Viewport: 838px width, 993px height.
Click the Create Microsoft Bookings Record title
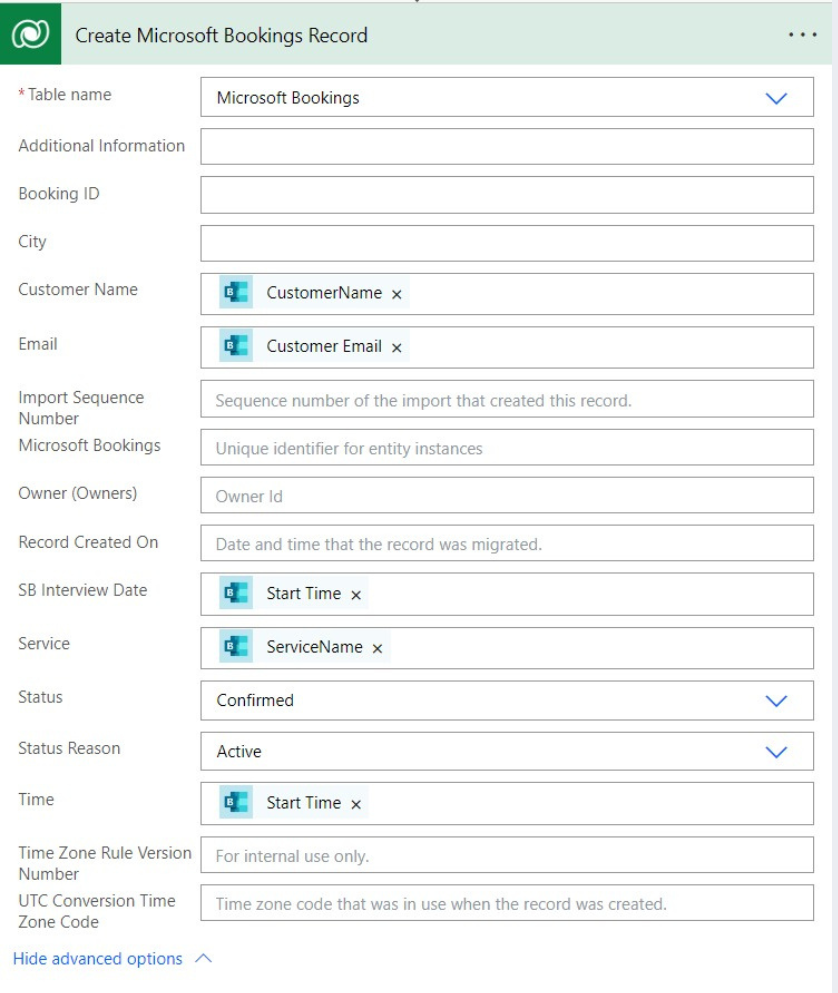221,35
